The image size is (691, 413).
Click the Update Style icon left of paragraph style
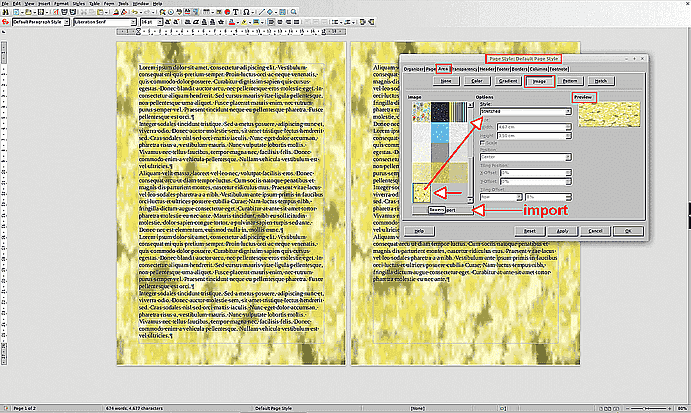coord(4,22)
